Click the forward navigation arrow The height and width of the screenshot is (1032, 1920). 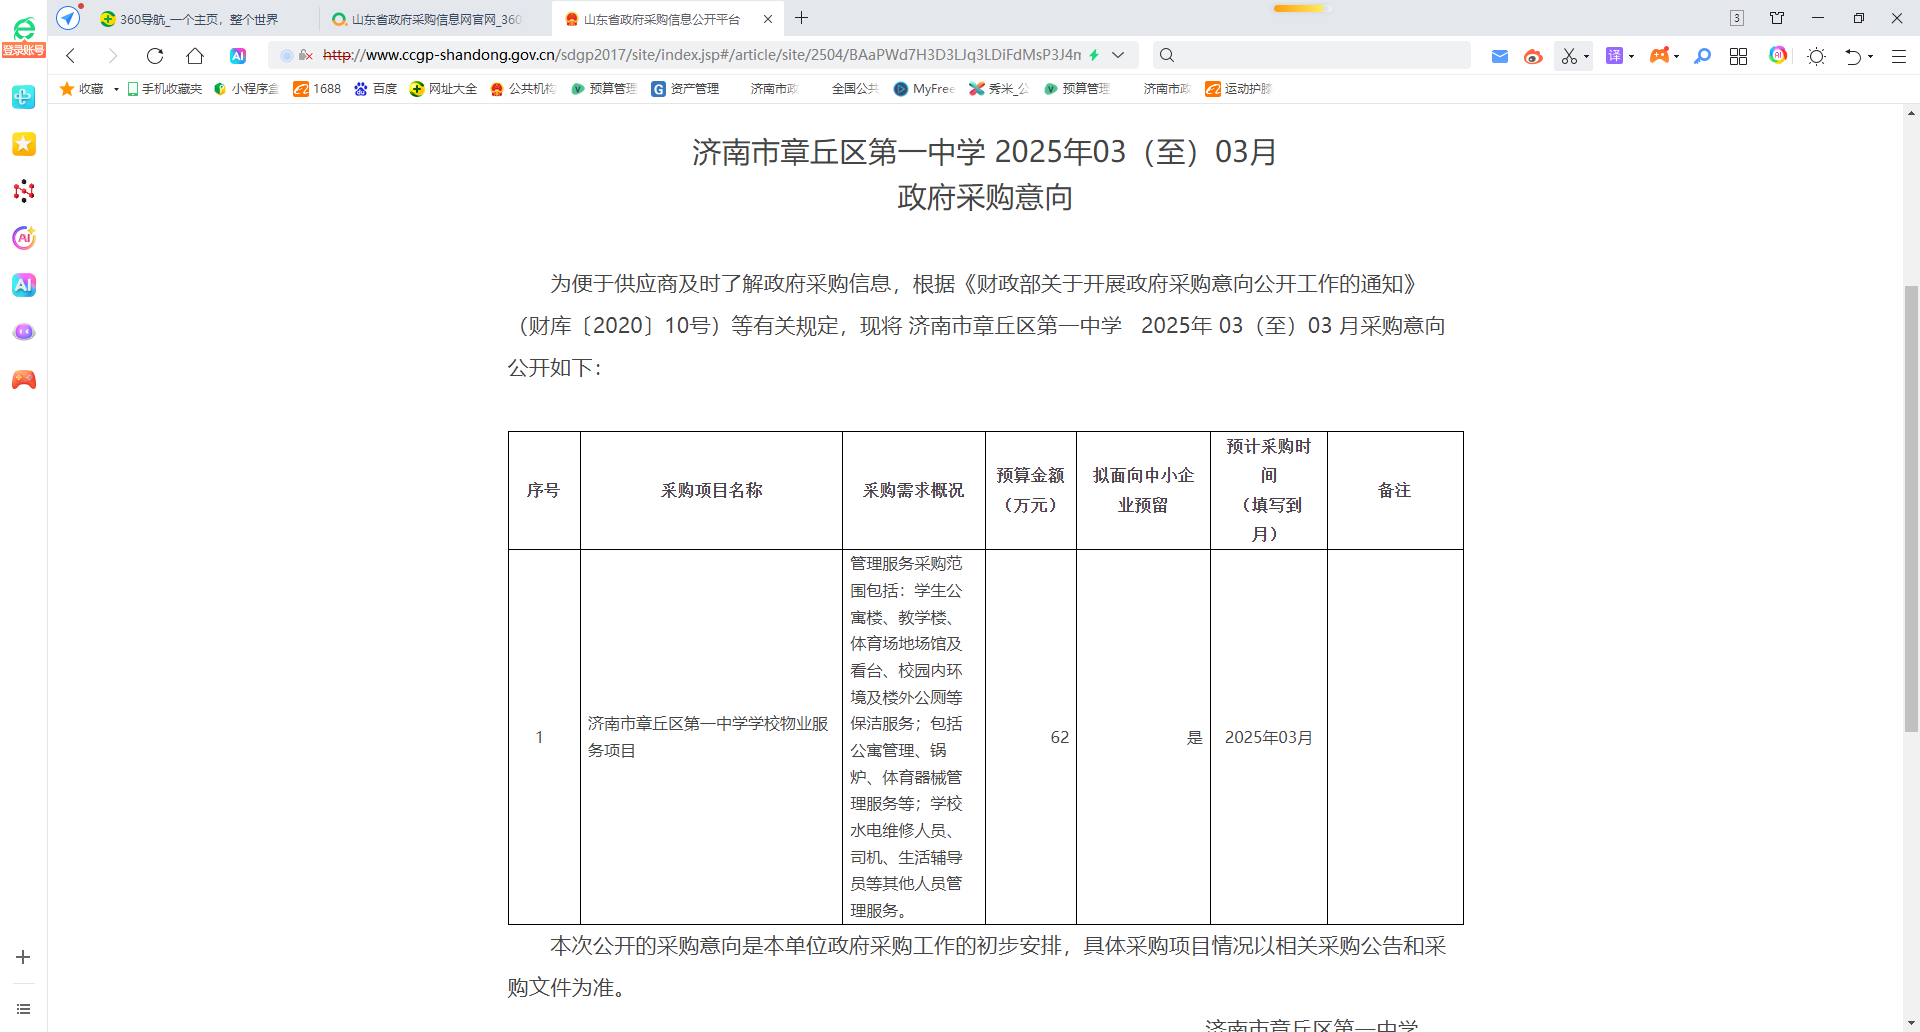[112, 56]
